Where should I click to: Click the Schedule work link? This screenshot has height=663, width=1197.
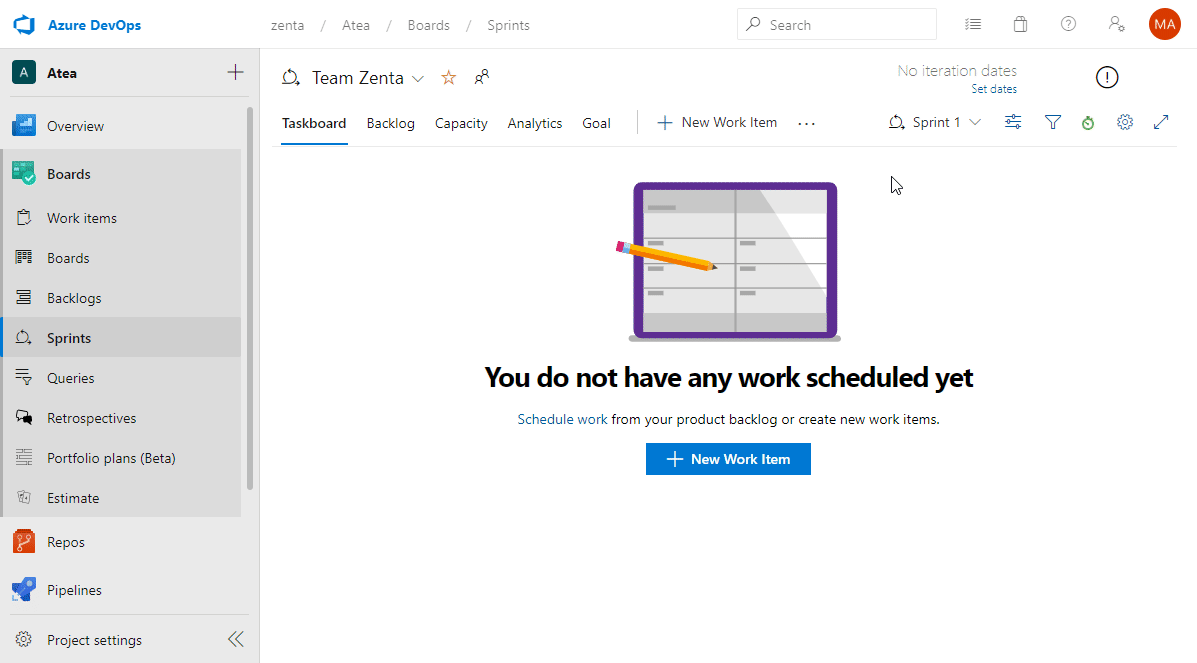pos(562,419)
